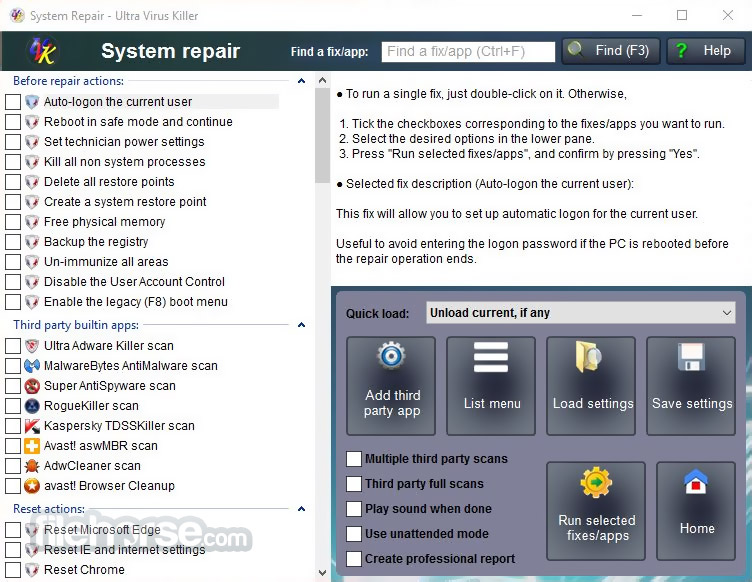Click the Avast! aswMBR scan icon
Image resolution: width=752 pixels, height=582 pixels.
click(x=32, y=446)
